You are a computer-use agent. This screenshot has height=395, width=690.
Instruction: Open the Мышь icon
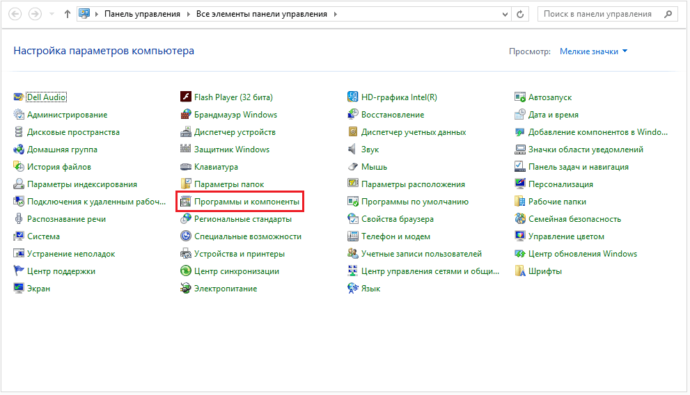[352, 167]
